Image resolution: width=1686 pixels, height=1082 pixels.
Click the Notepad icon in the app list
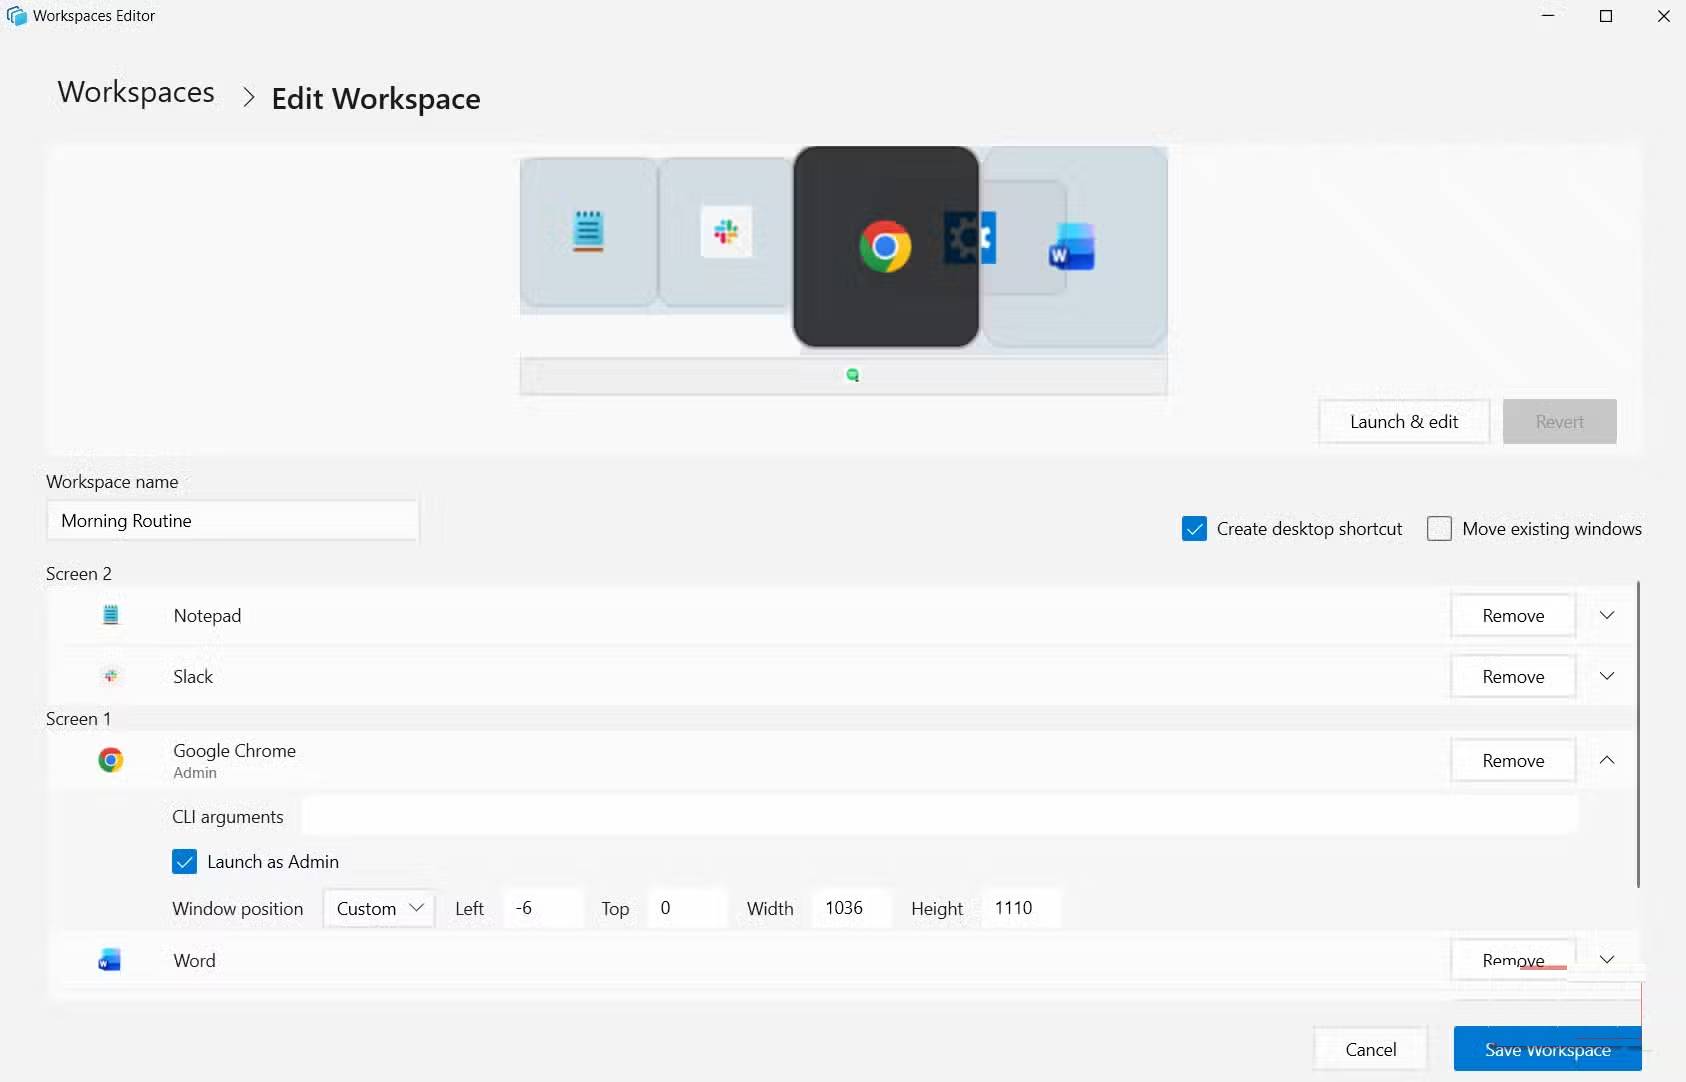point(111,615)
